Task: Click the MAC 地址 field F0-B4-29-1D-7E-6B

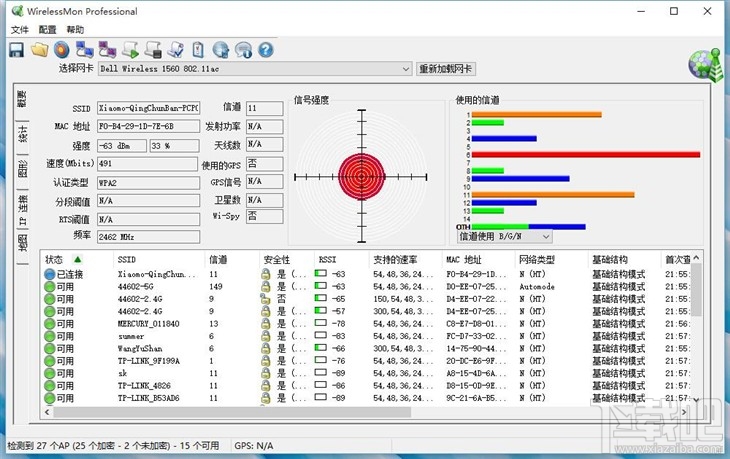Action: (x=149, y=126)
